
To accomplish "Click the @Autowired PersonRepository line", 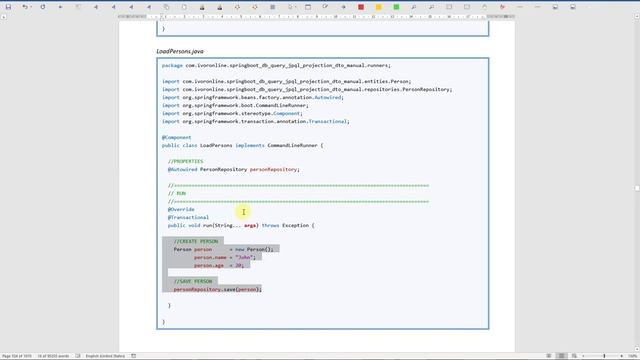I will (x=233, y=169).
